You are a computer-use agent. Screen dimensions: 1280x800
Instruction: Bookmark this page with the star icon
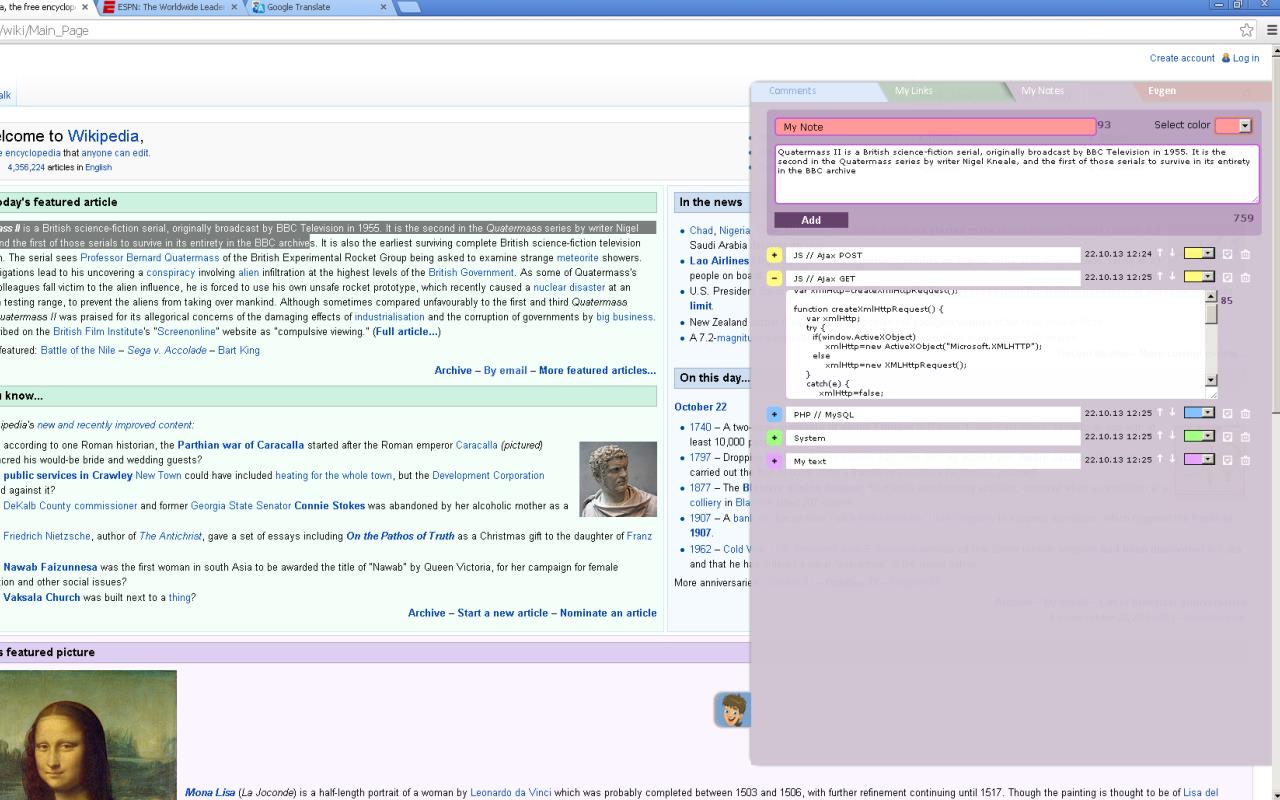tap(1246, 30)
